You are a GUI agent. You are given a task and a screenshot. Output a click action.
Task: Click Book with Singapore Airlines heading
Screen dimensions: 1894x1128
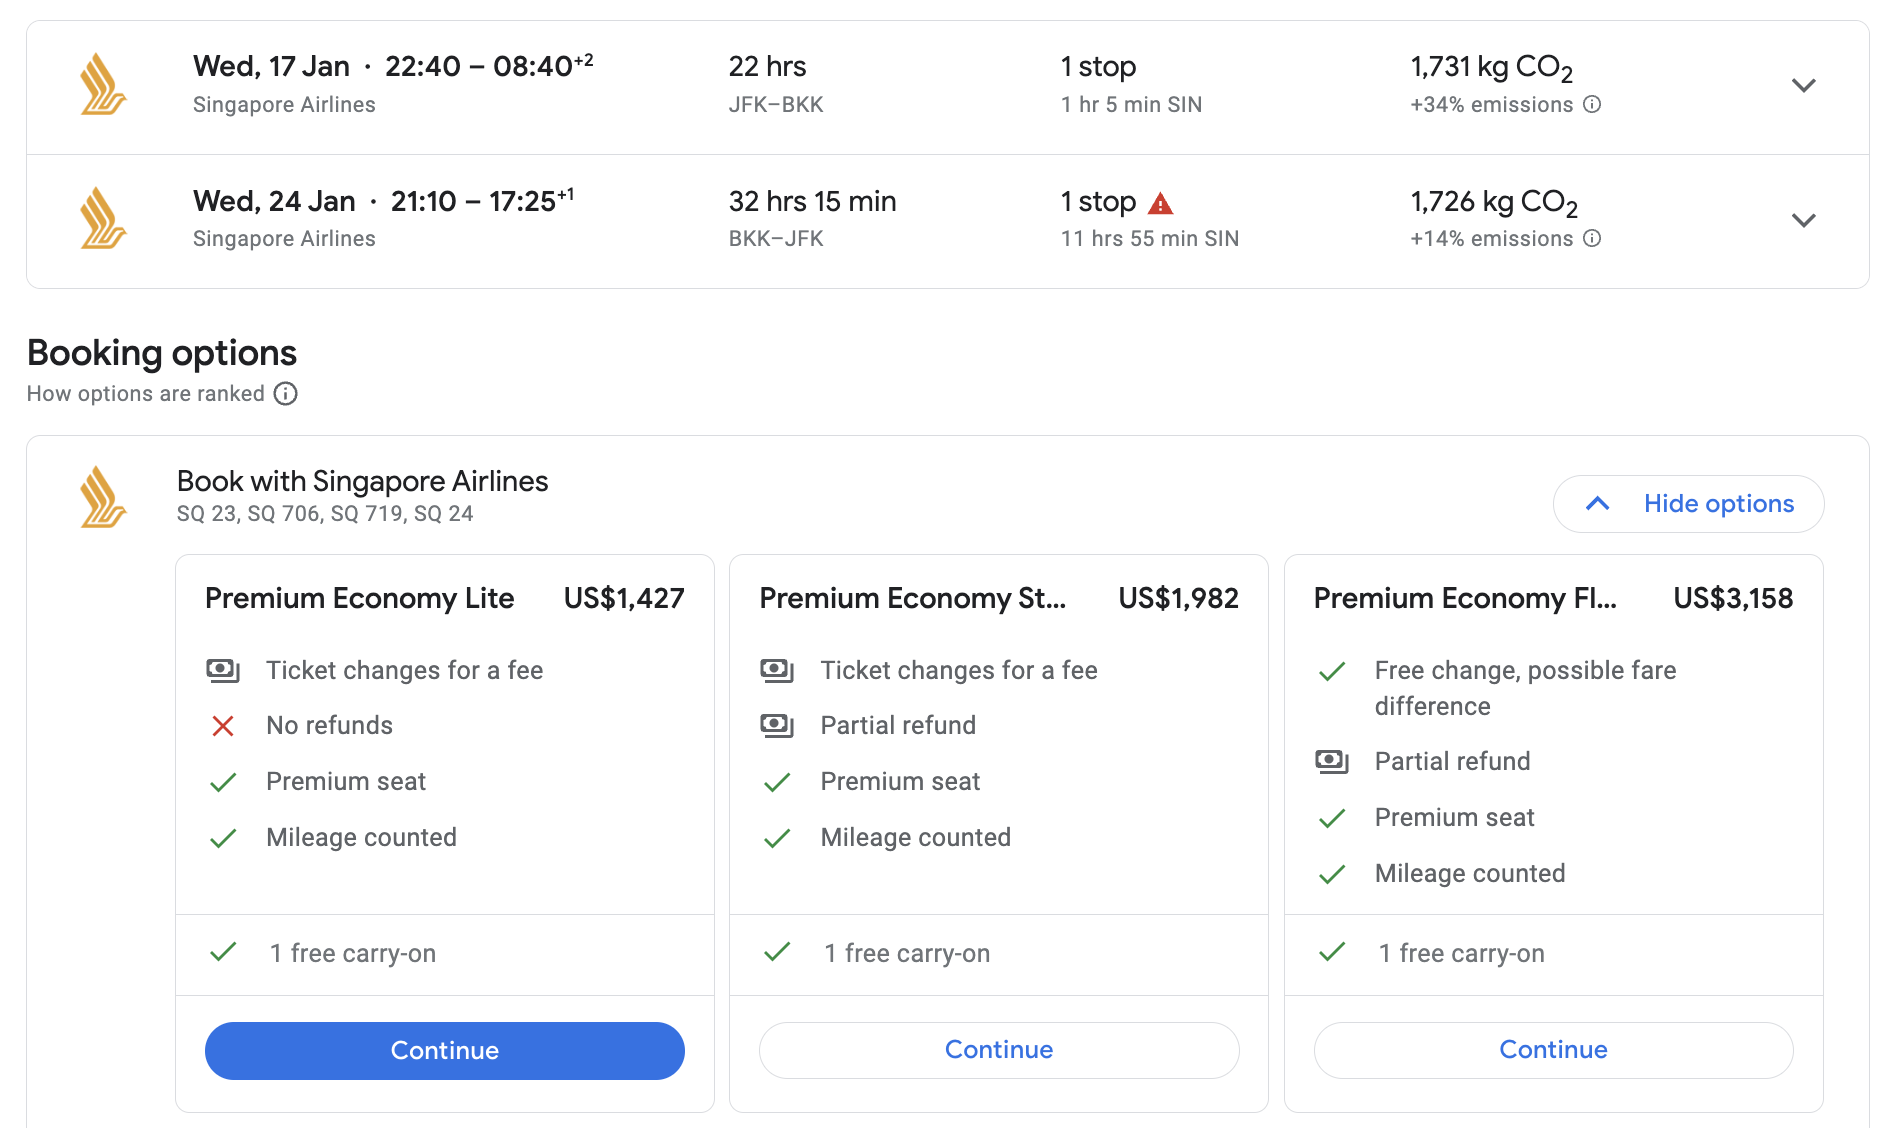[x=362, y=481]
